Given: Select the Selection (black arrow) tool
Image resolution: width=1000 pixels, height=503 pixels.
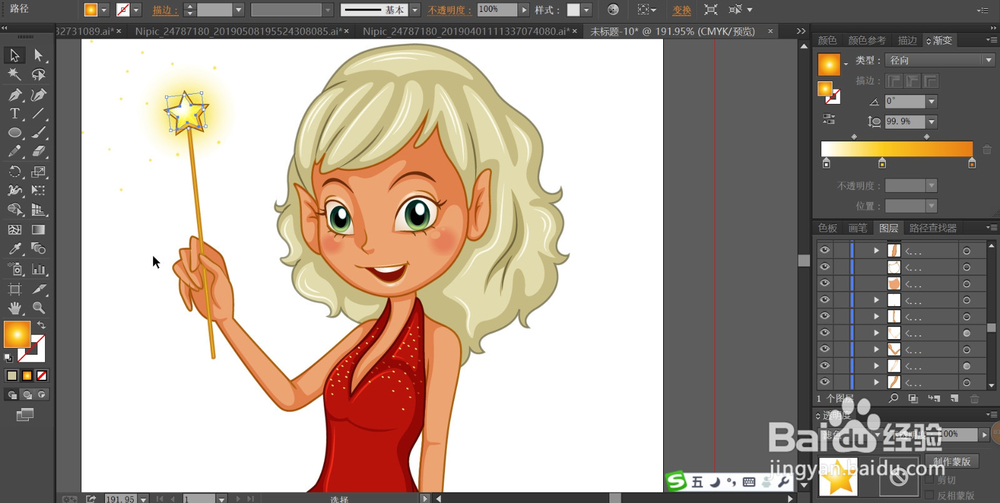Looking at the screenshot, I should [15, 55].
